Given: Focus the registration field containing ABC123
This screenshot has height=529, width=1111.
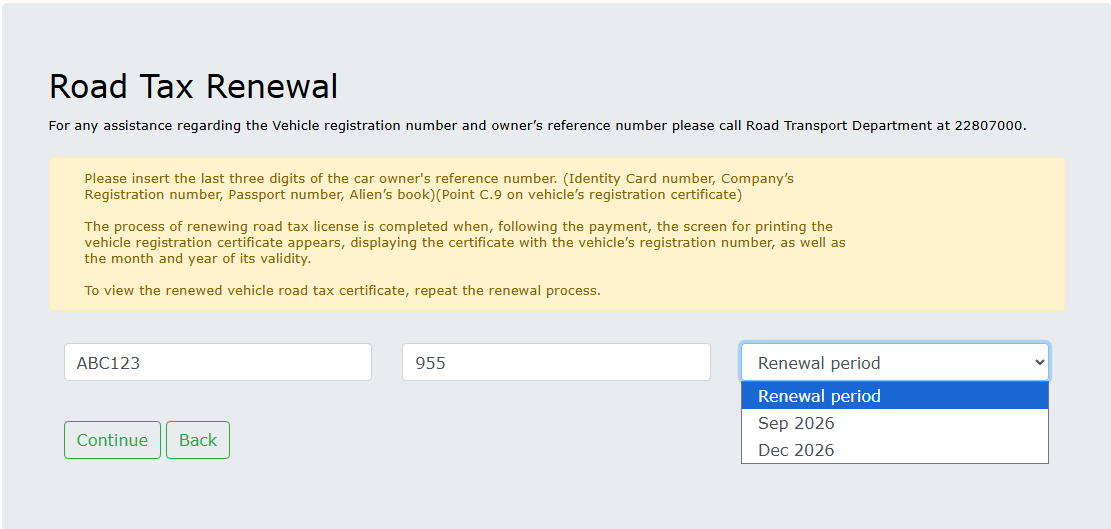Looking at the screenshot, I should click(218, 363).
